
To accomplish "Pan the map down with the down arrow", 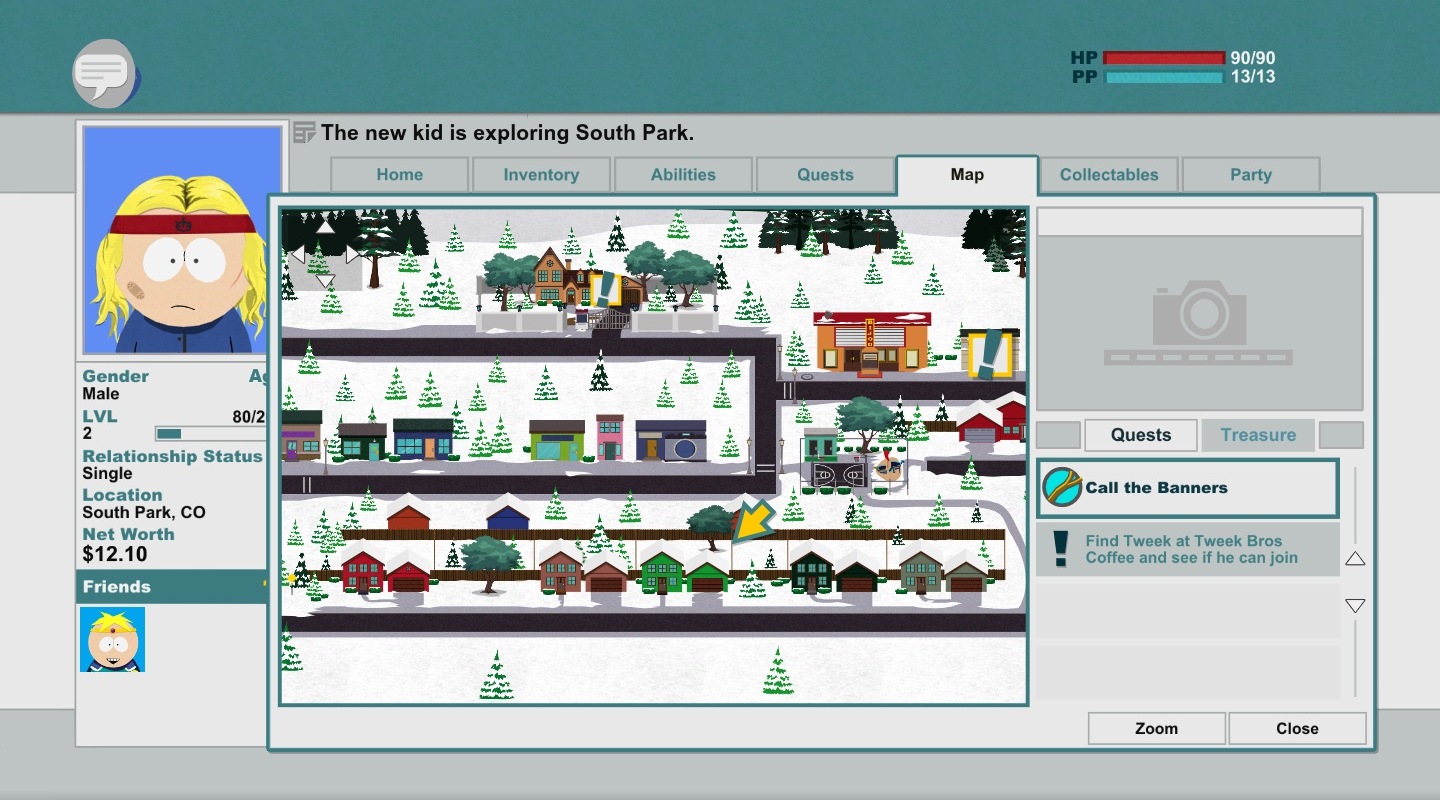I will 325,281.
